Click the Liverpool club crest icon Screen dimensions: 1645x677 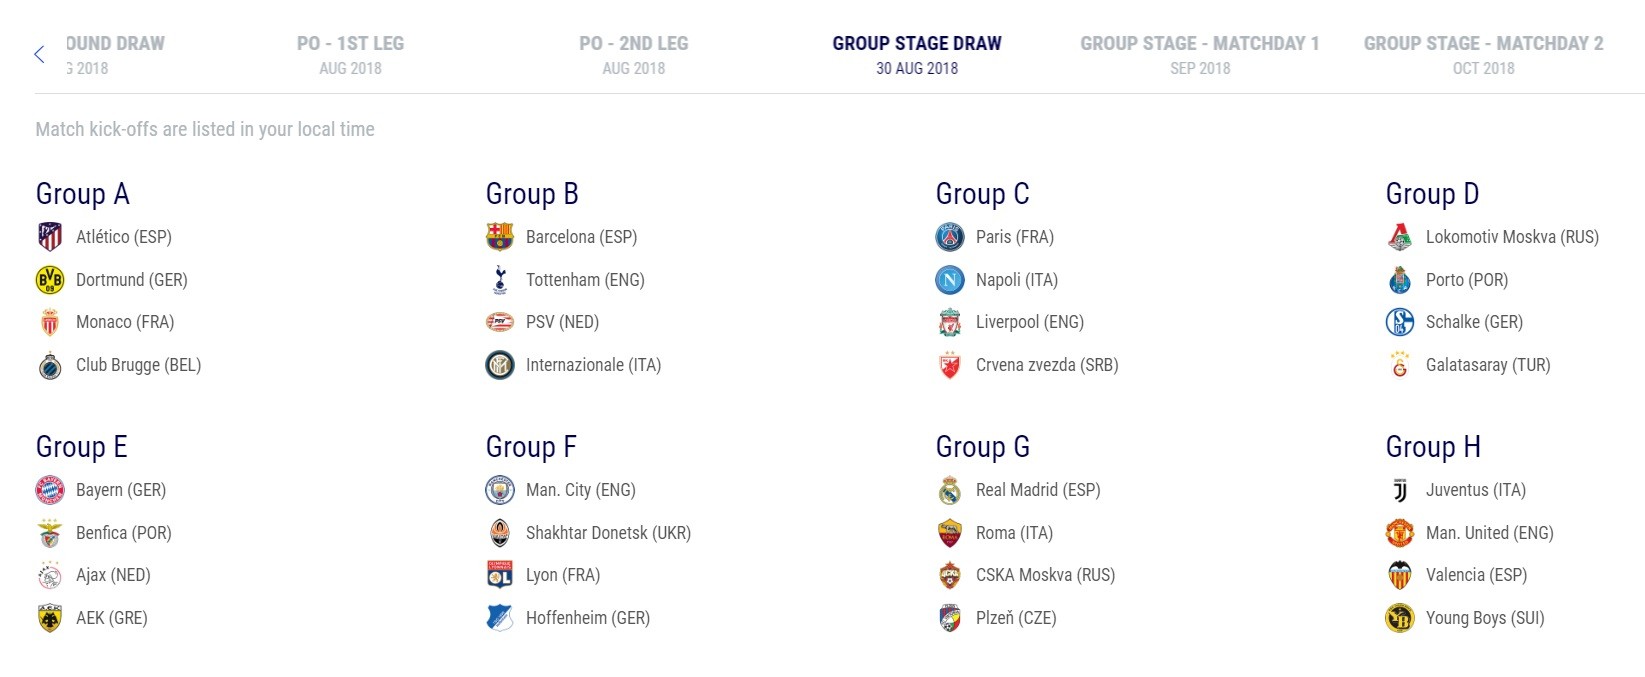pos(950,322)
